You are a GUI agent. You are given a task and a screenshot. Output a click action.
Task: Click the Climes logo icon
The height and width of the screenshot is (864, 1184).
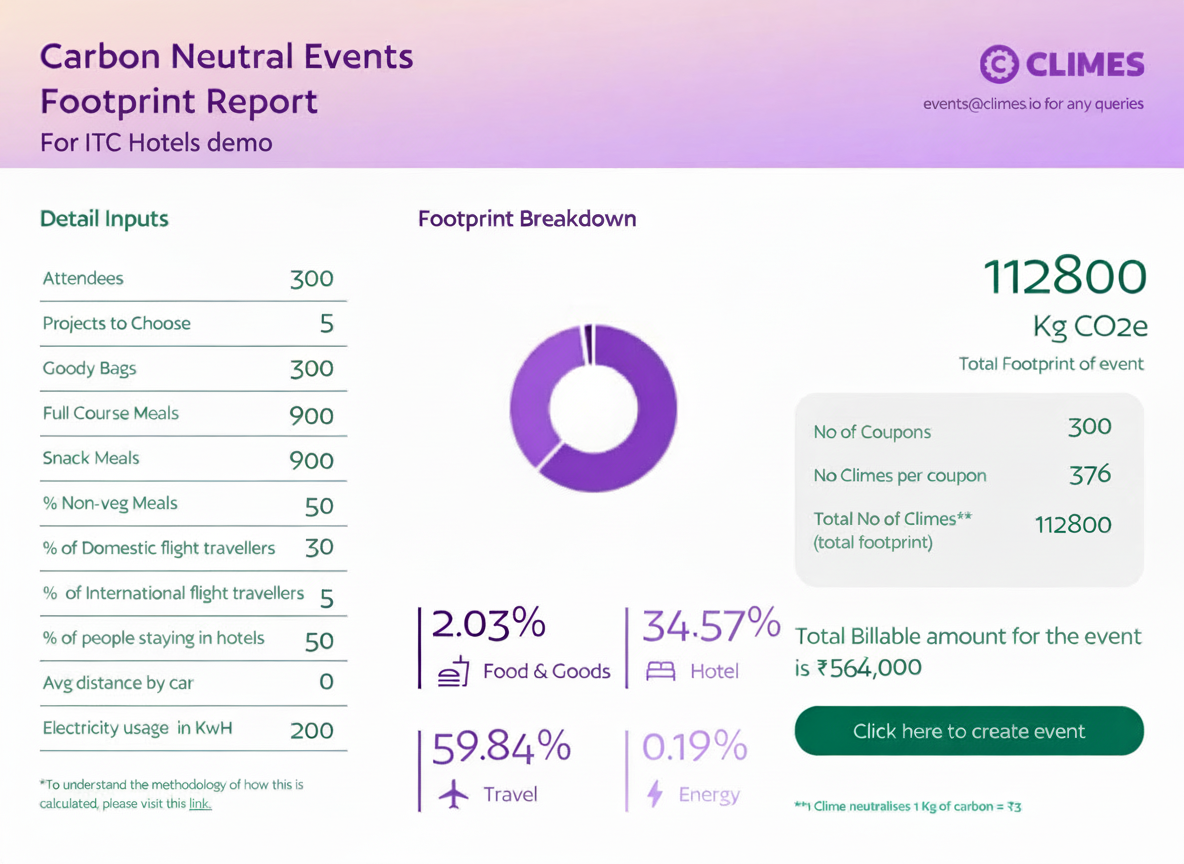[x=999, y=64]
